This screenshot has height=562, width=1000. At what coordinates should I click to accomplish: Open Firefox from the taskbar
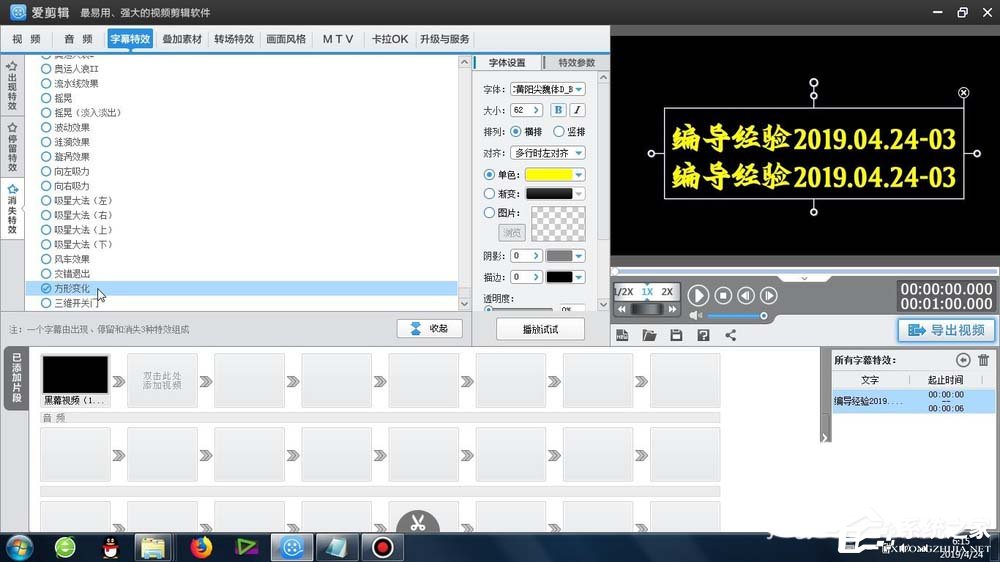coord(201,548)
